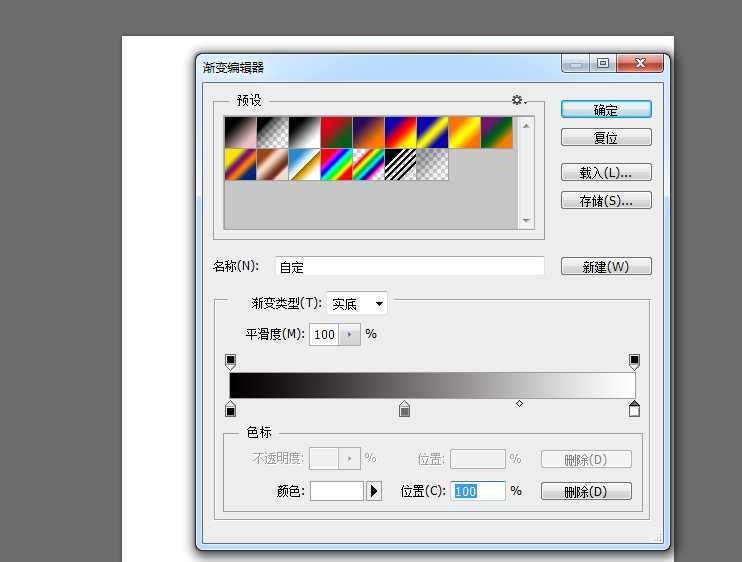Open the 平滑度 smoothness slider arrow
The image size is (742, 562).
350,334
